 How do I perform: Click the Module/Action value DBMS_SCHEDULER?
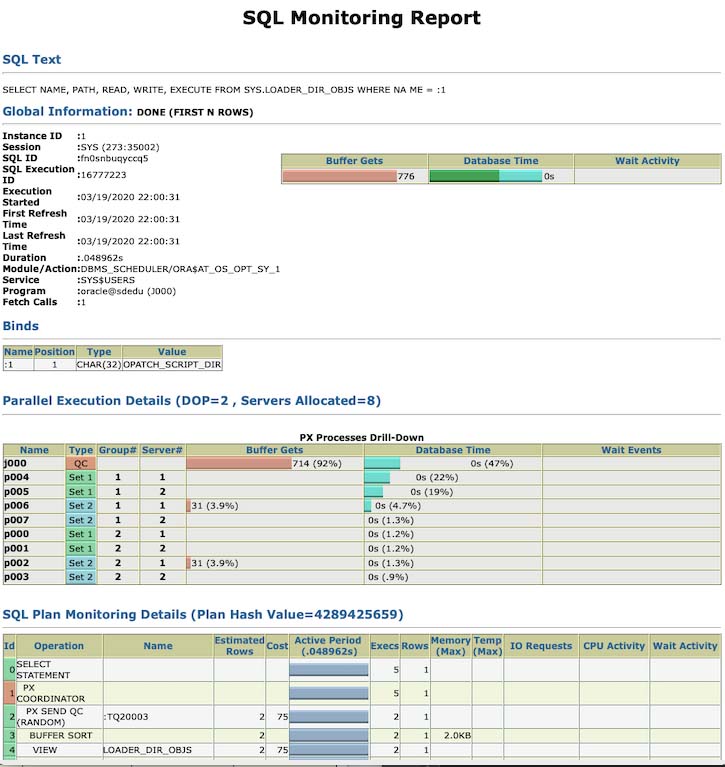180,269
